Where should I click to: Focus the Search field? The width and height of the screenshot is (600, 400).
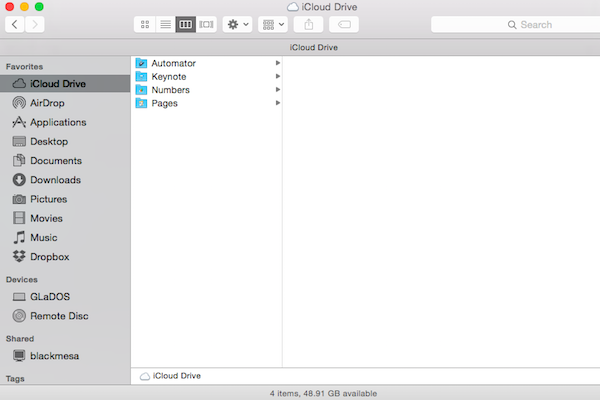(x=515, y=24)
